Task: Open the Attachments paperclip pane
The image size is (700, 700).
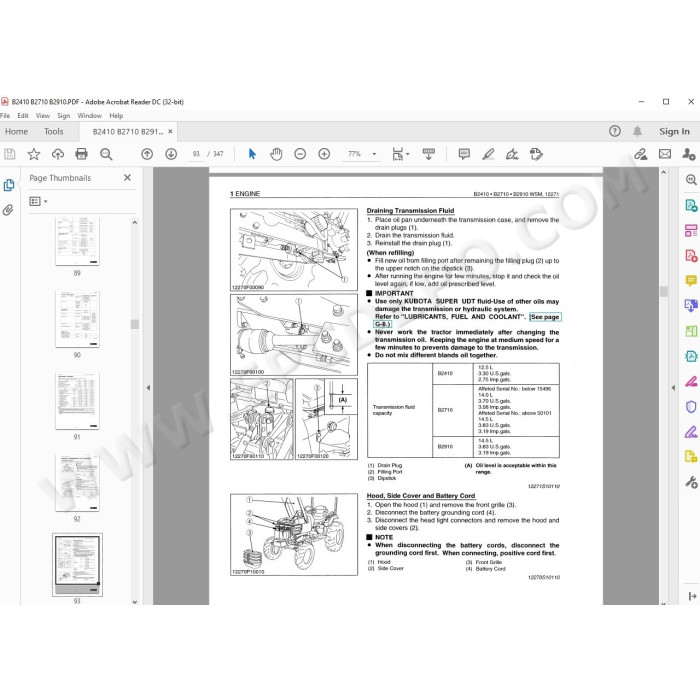Action: tap(8, 210)
